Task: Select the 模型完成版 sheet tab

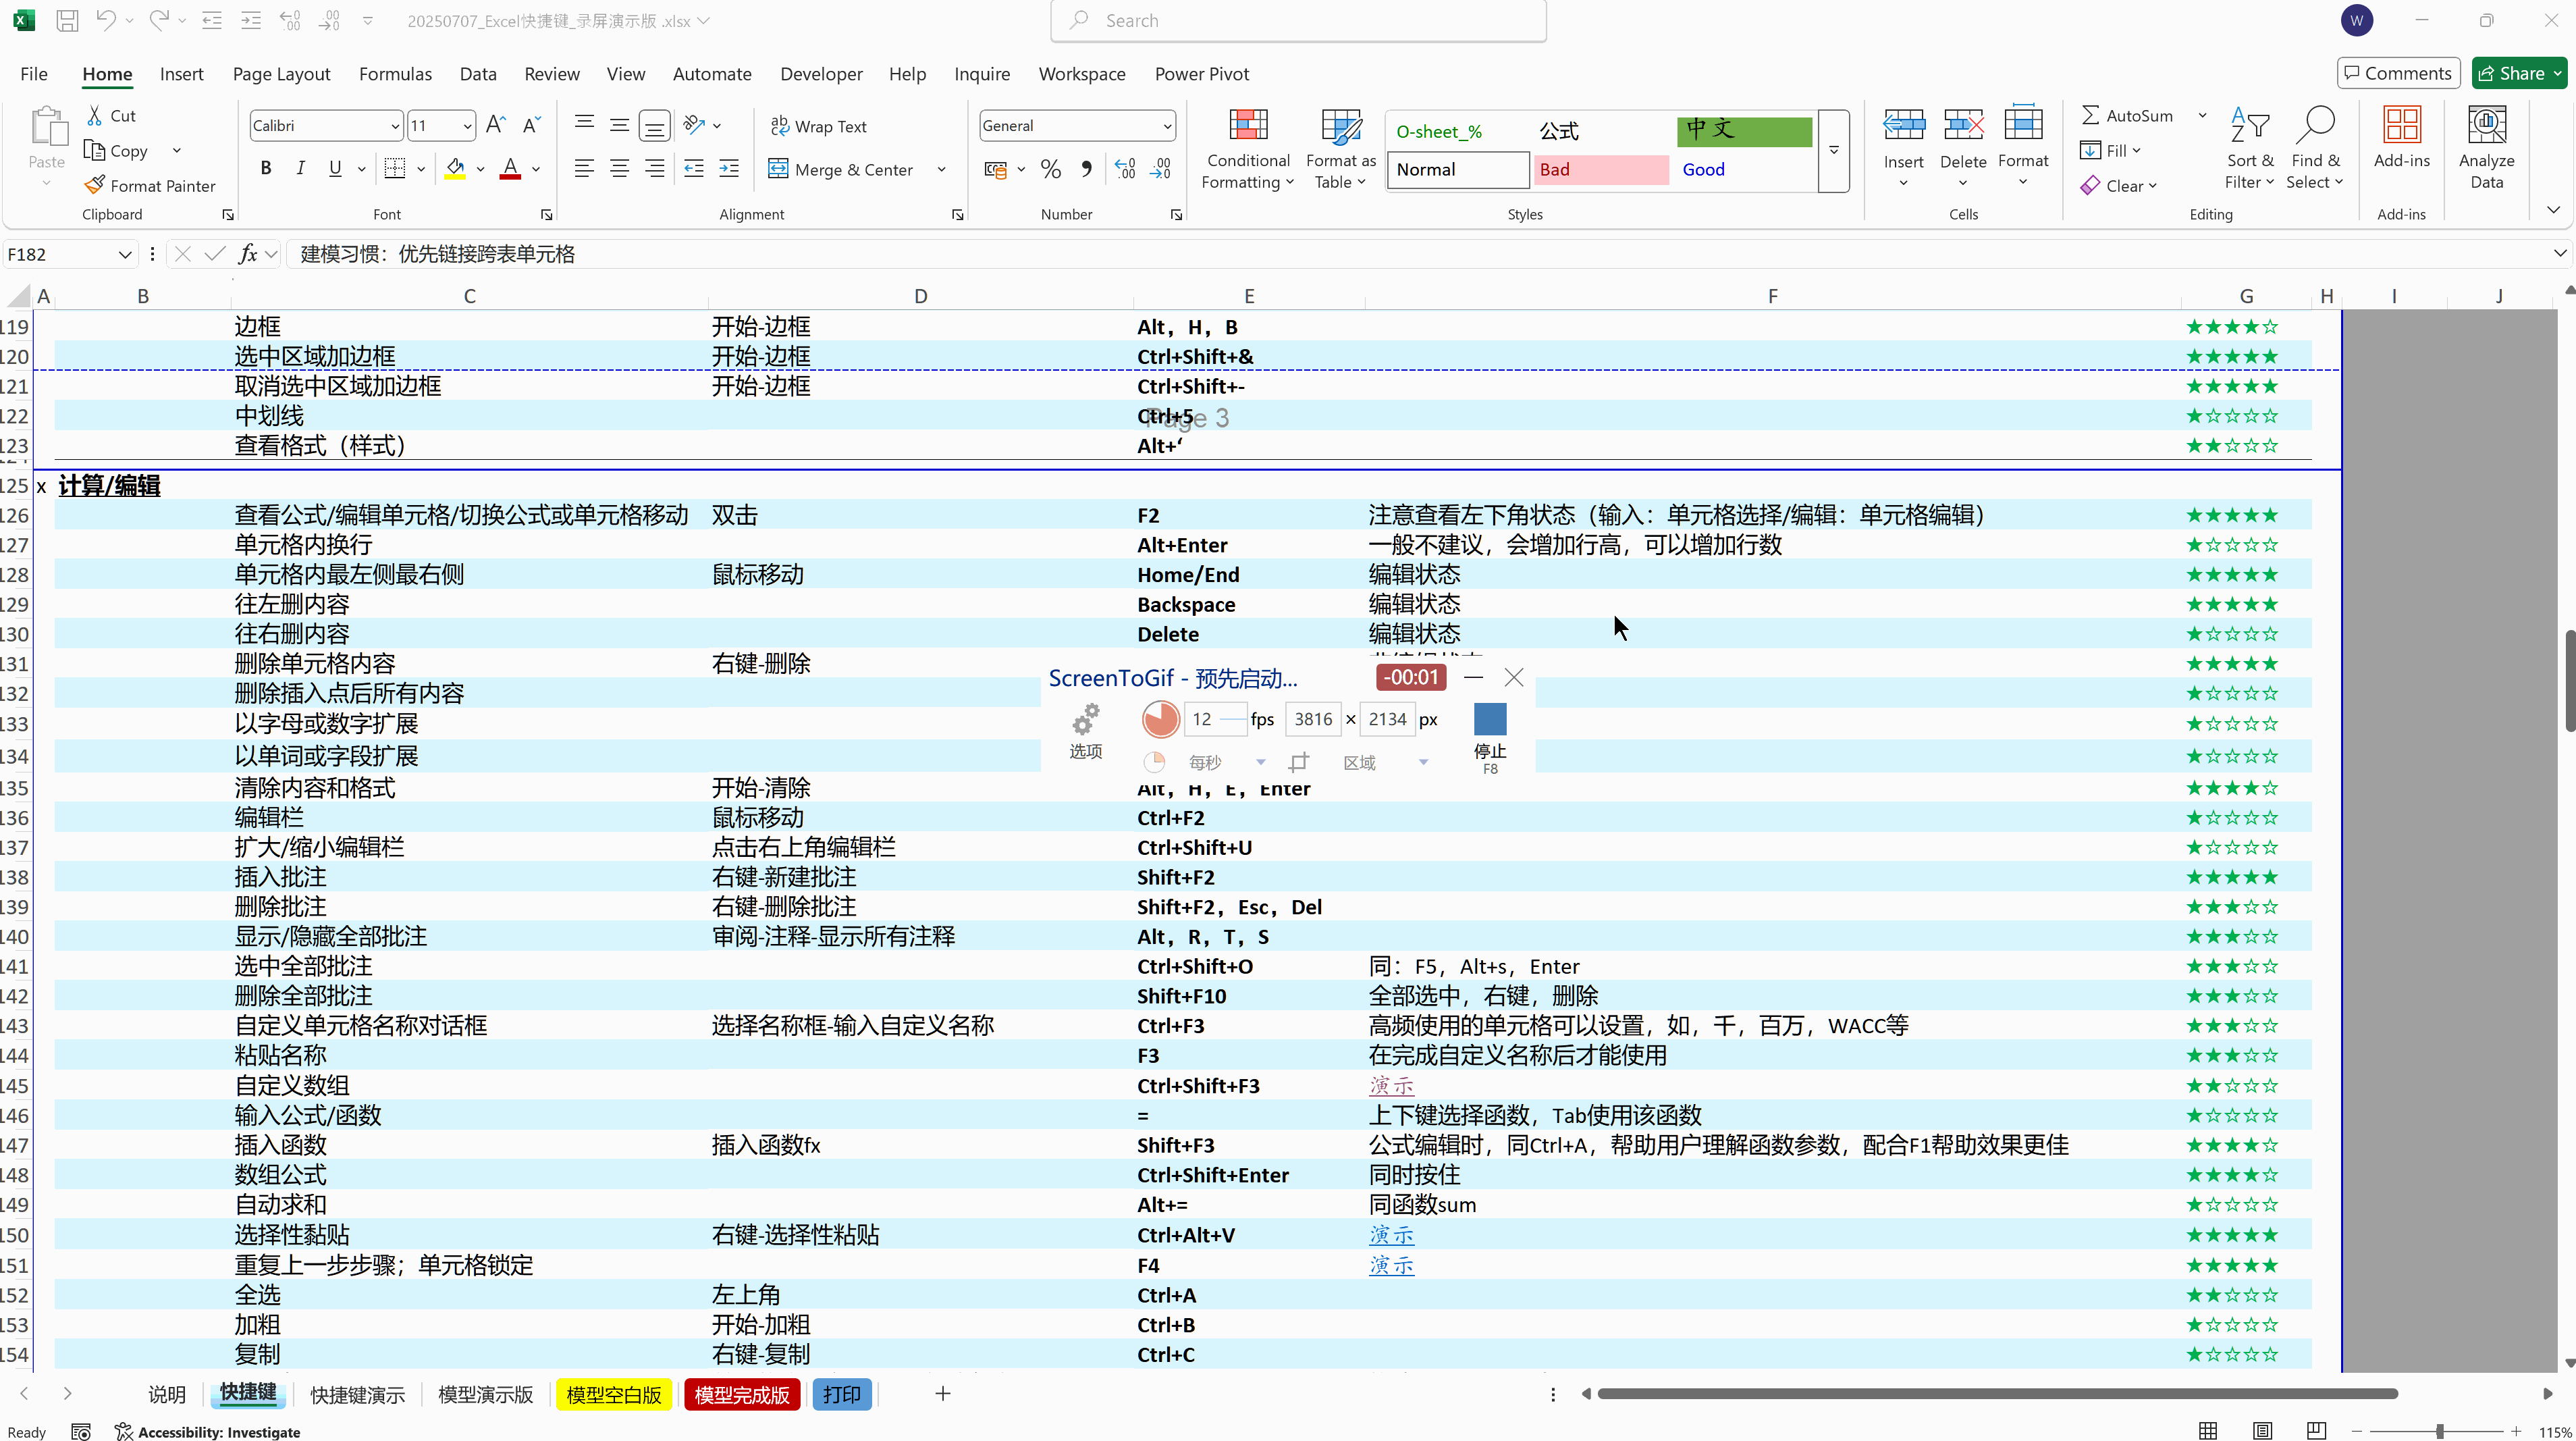Action: [742, 1394]
